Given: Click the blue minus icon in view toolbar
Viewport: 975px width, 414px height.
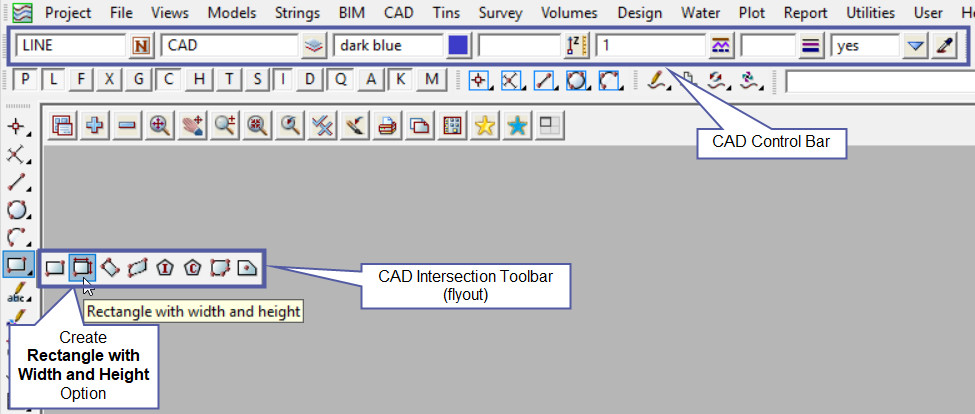Looking at the screenshot, I should pyautogui.click(x=126, y=126).
